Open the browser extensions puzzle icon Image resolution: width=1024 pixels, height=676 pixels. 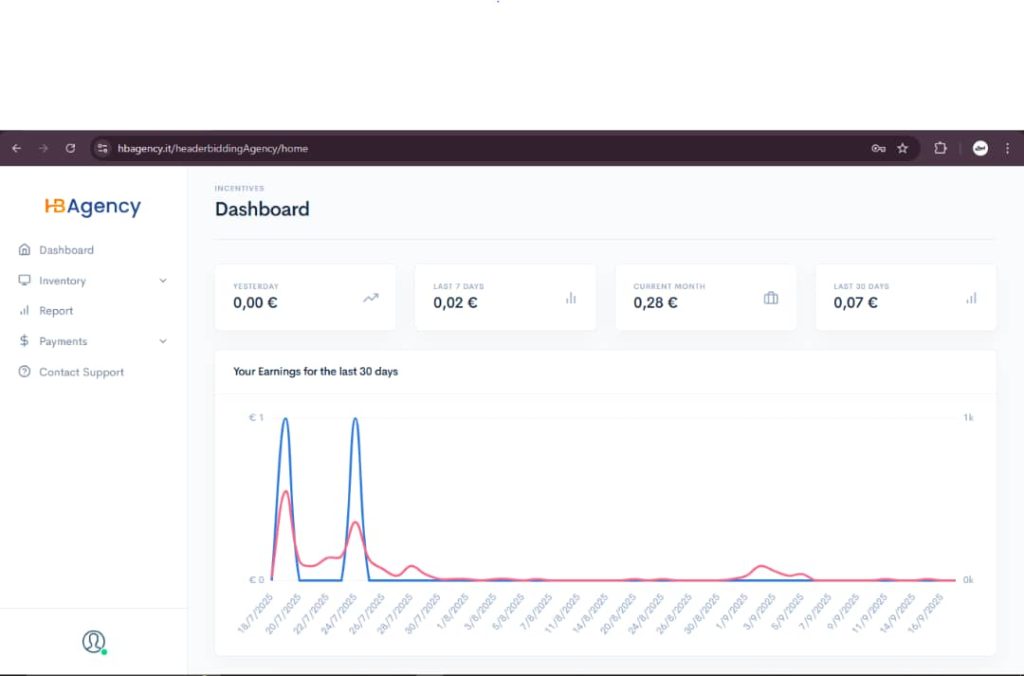tap(940, 148)
